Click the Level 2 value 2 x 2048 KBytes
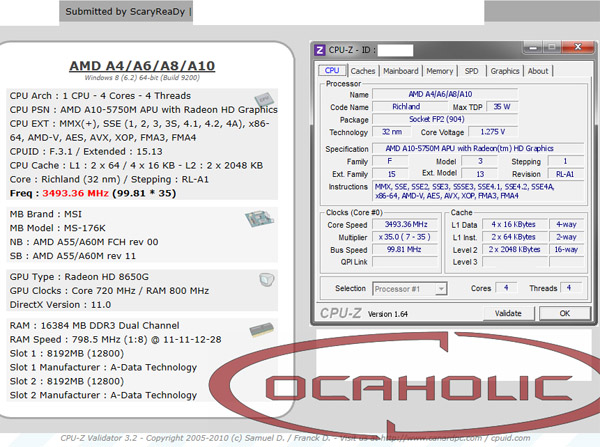The width and height of the screenshot is (600, 447). pos(514,250)
